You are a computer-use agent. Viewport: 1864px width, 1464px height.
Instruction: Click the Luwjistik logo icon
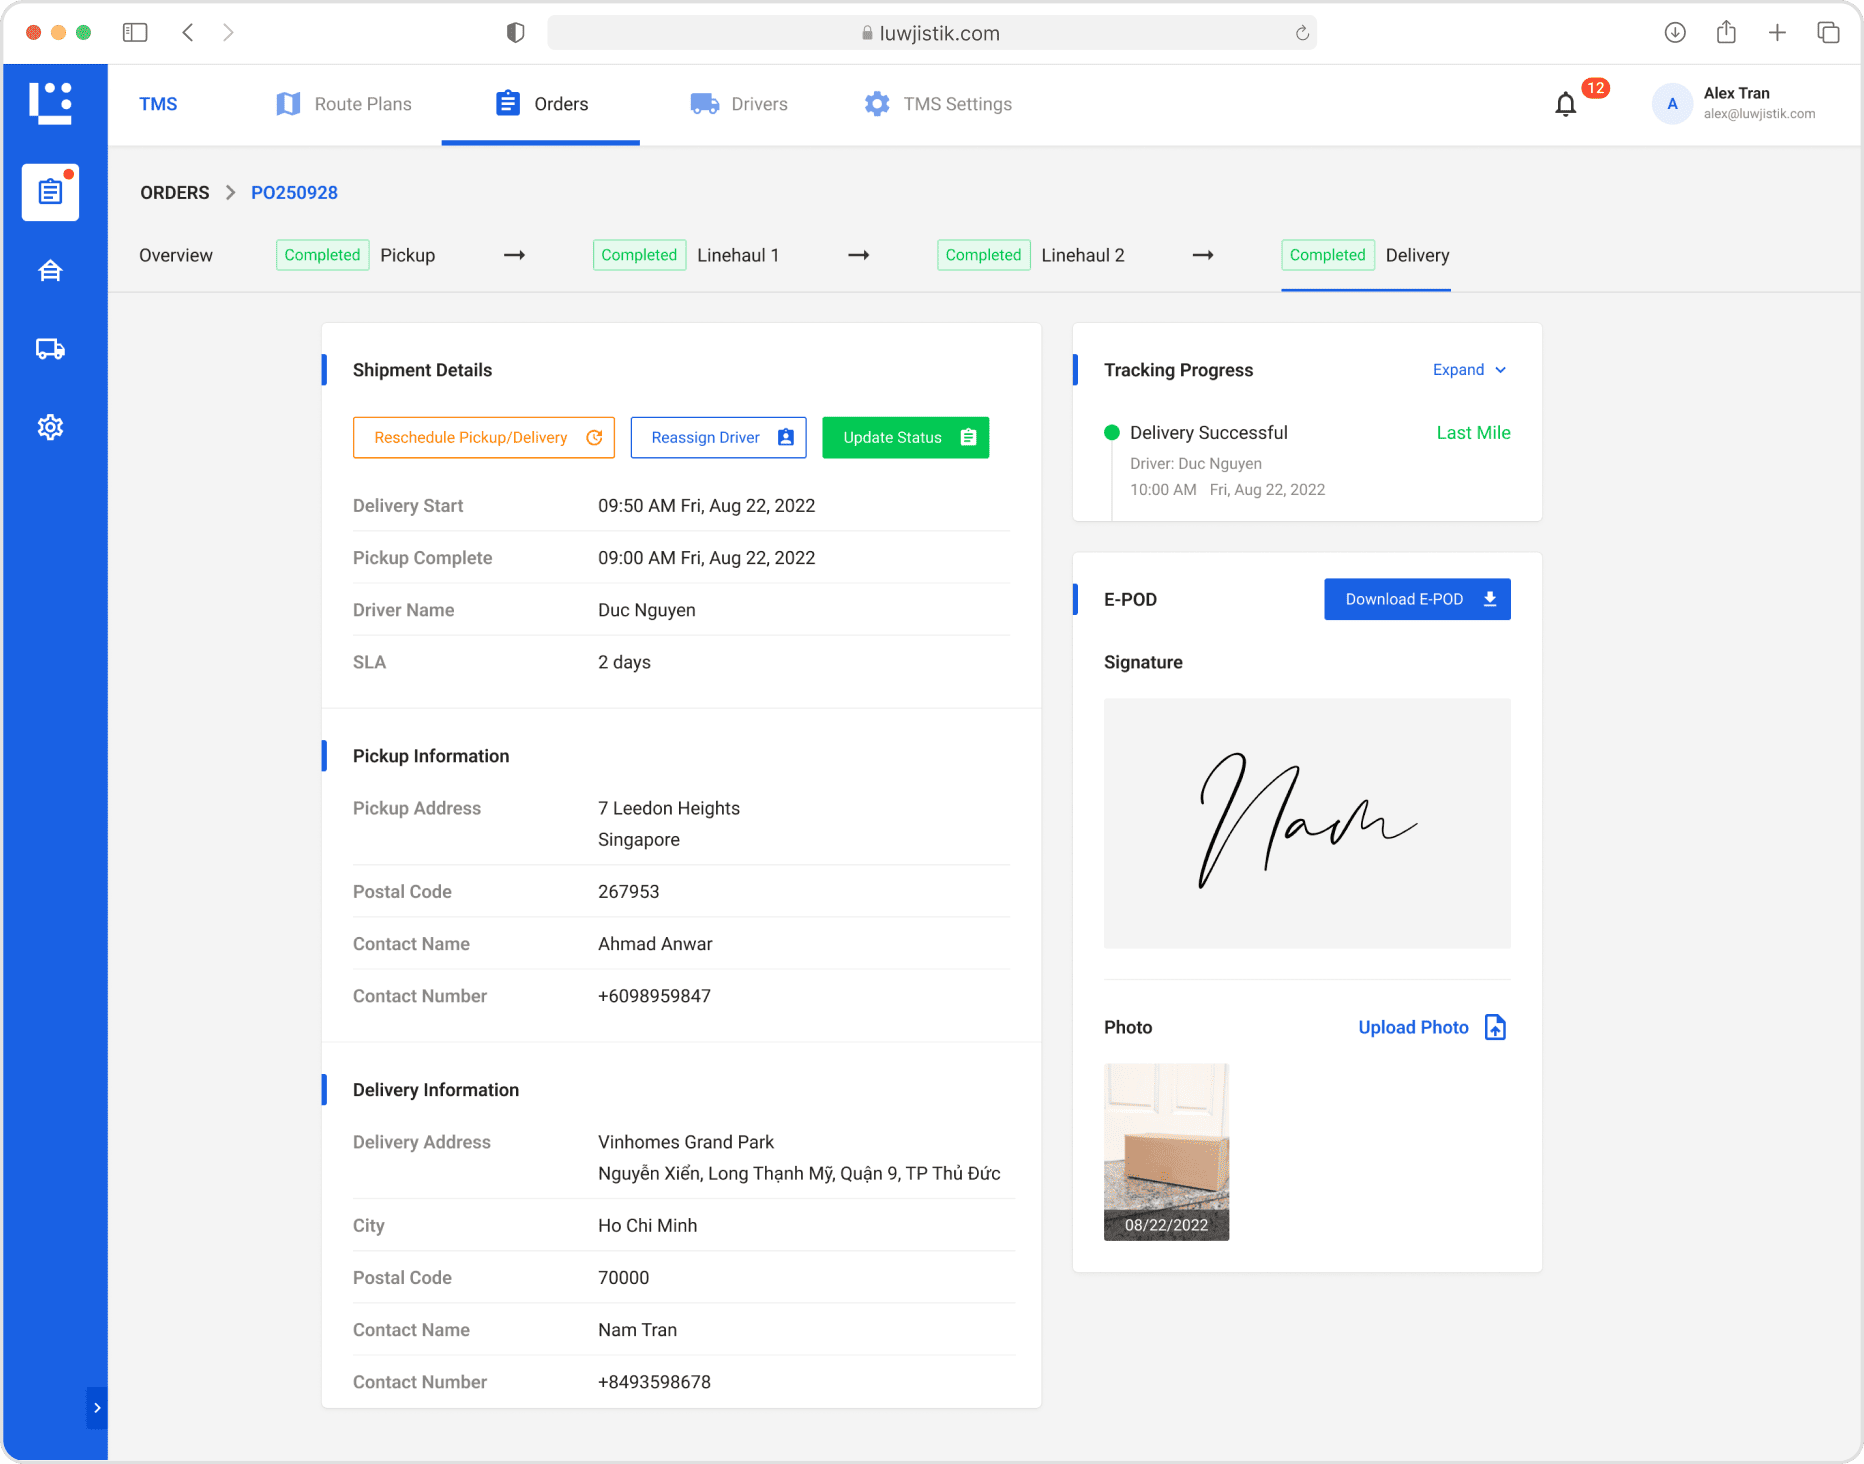point(51,103)
